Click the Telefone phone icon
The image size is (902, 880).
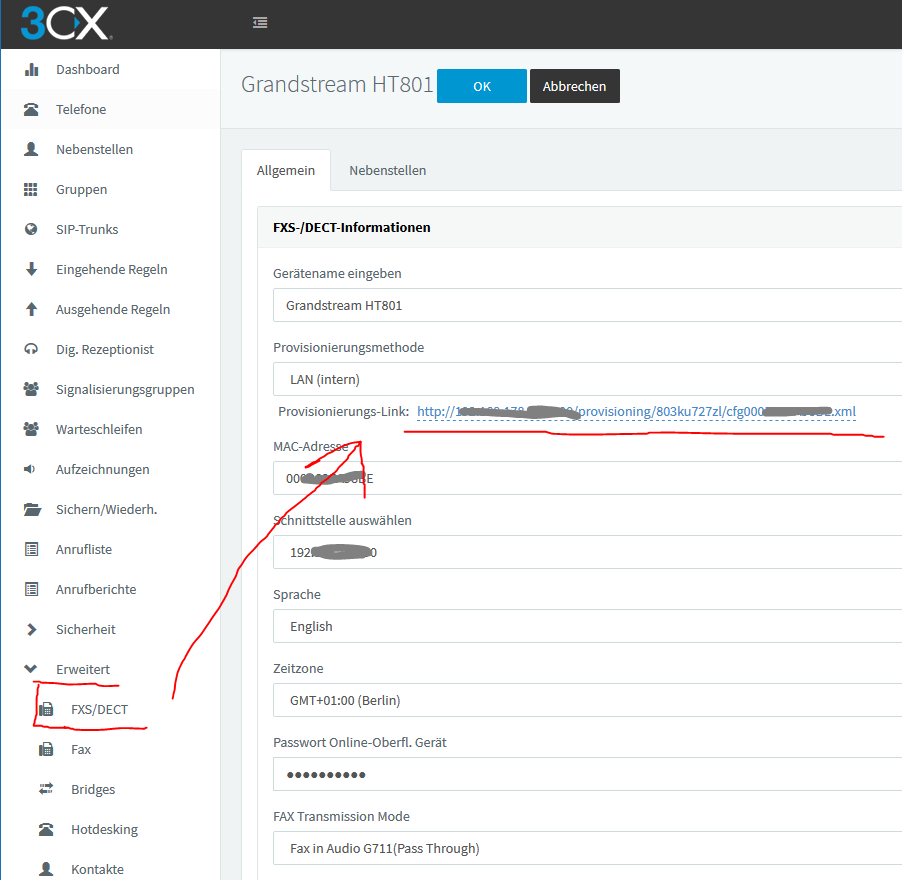pyautogui.click(x=32, y=109)
